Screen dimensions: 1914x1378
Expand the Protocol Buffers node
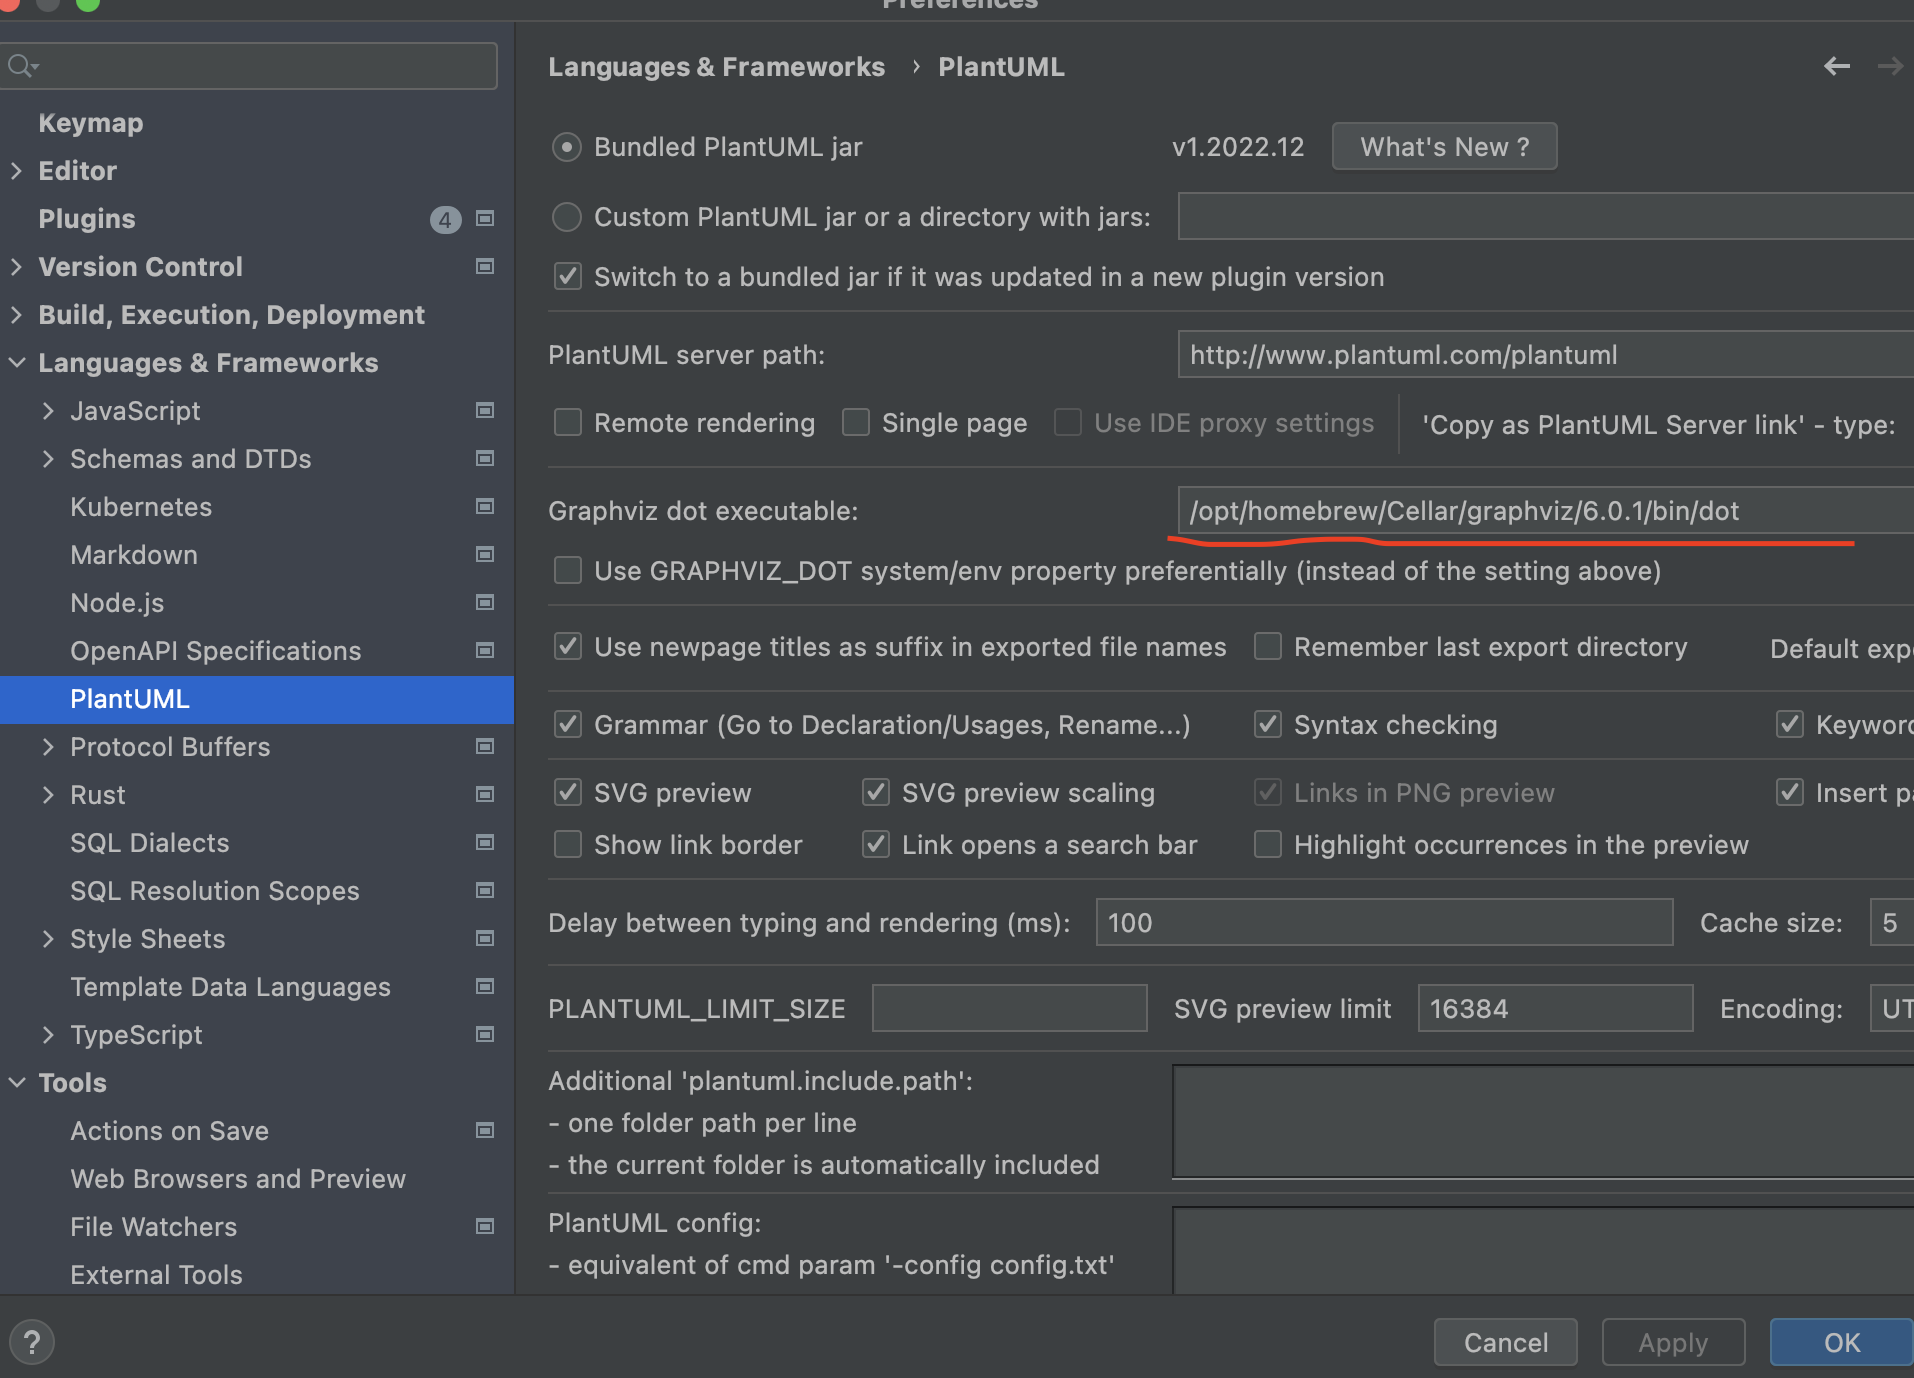48,747
